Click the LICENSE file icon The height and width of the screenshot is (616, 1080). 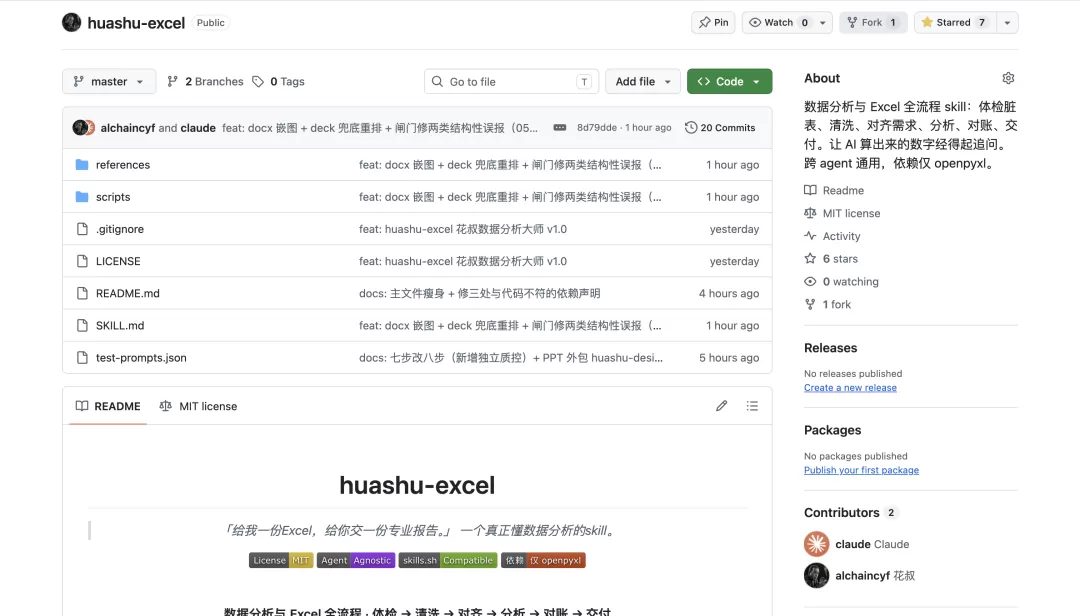(x=82, y=261)
